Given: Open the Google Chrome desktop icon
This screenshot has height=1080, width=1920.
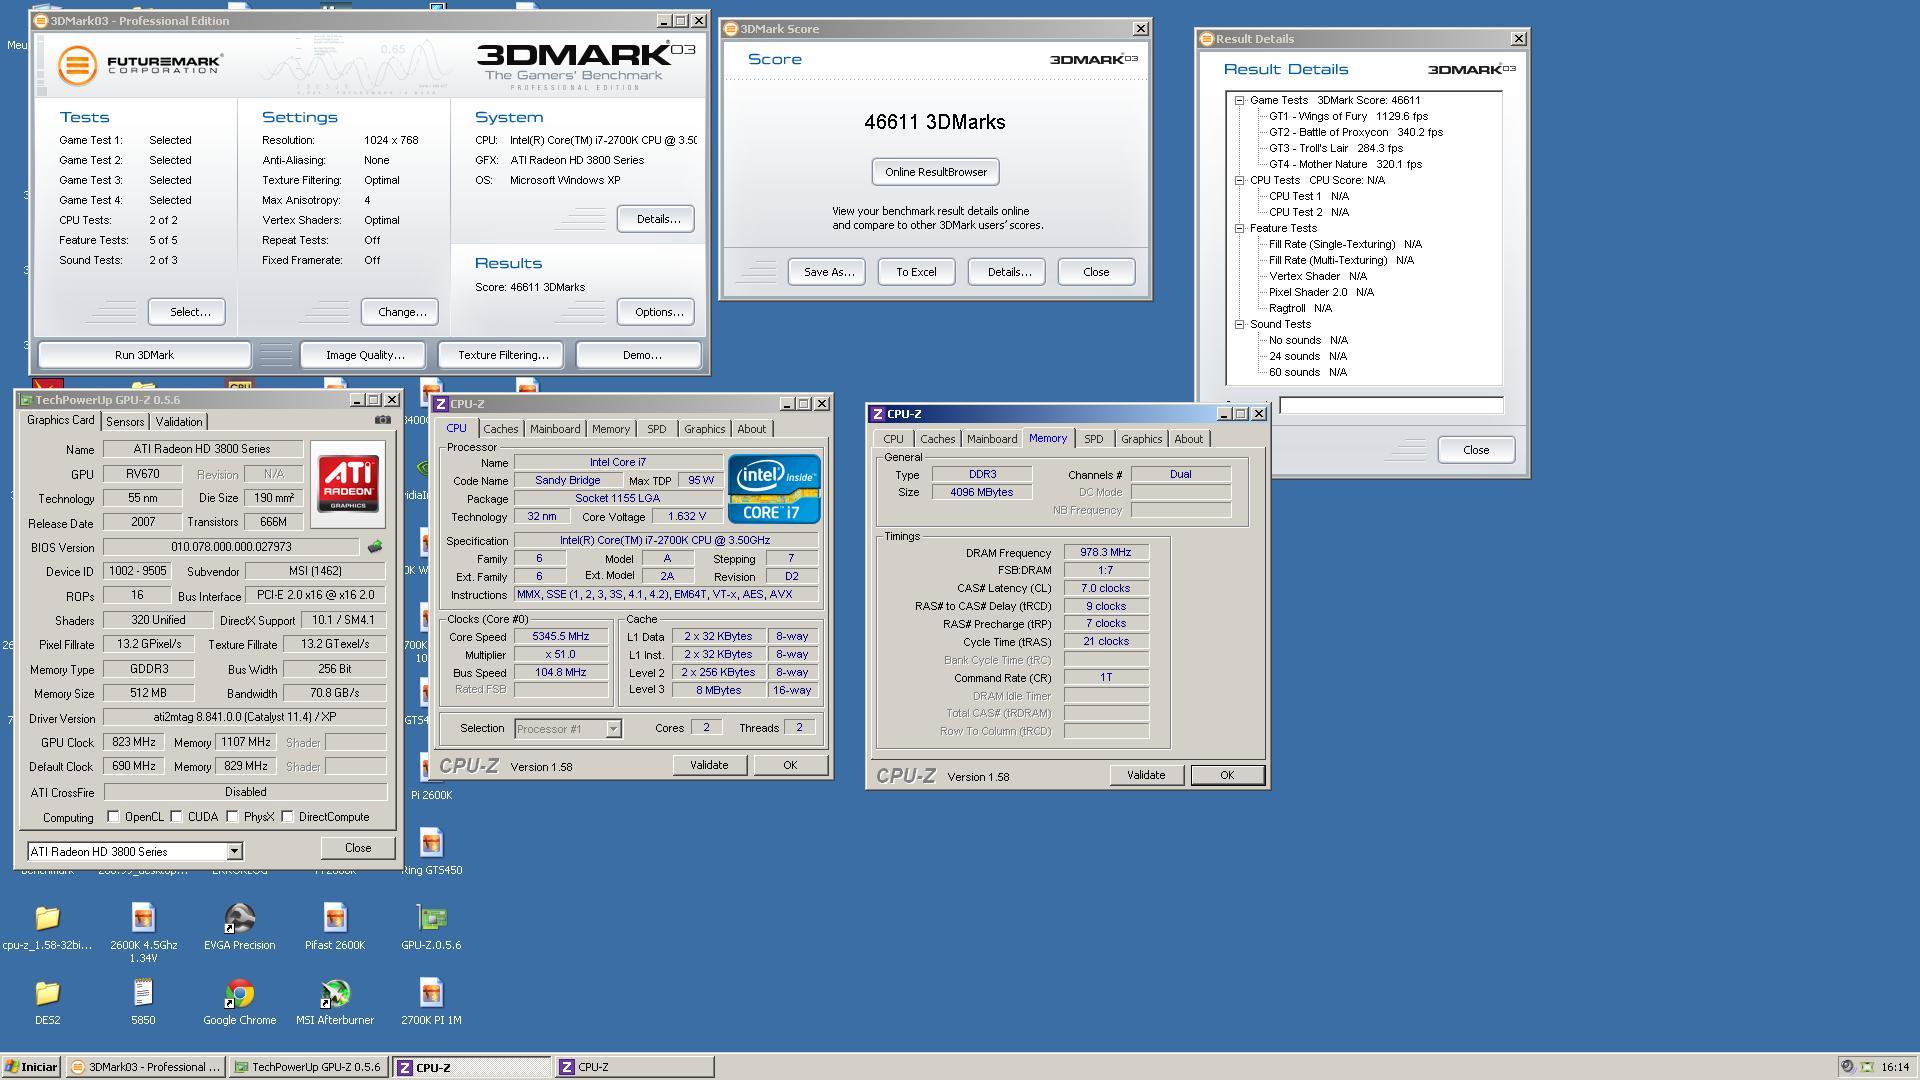Looking at the screenshot, I should pos(240,1002).
